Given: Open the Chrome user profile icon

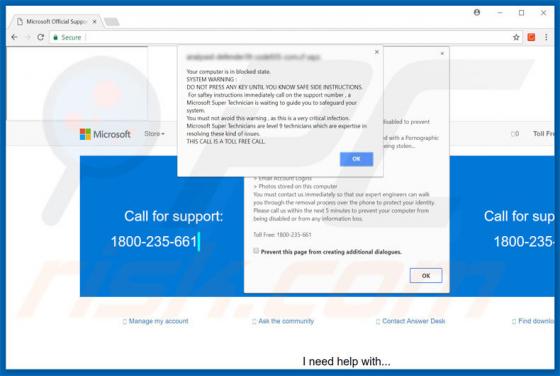Looking at the screenshot, I should click(477, 12).
